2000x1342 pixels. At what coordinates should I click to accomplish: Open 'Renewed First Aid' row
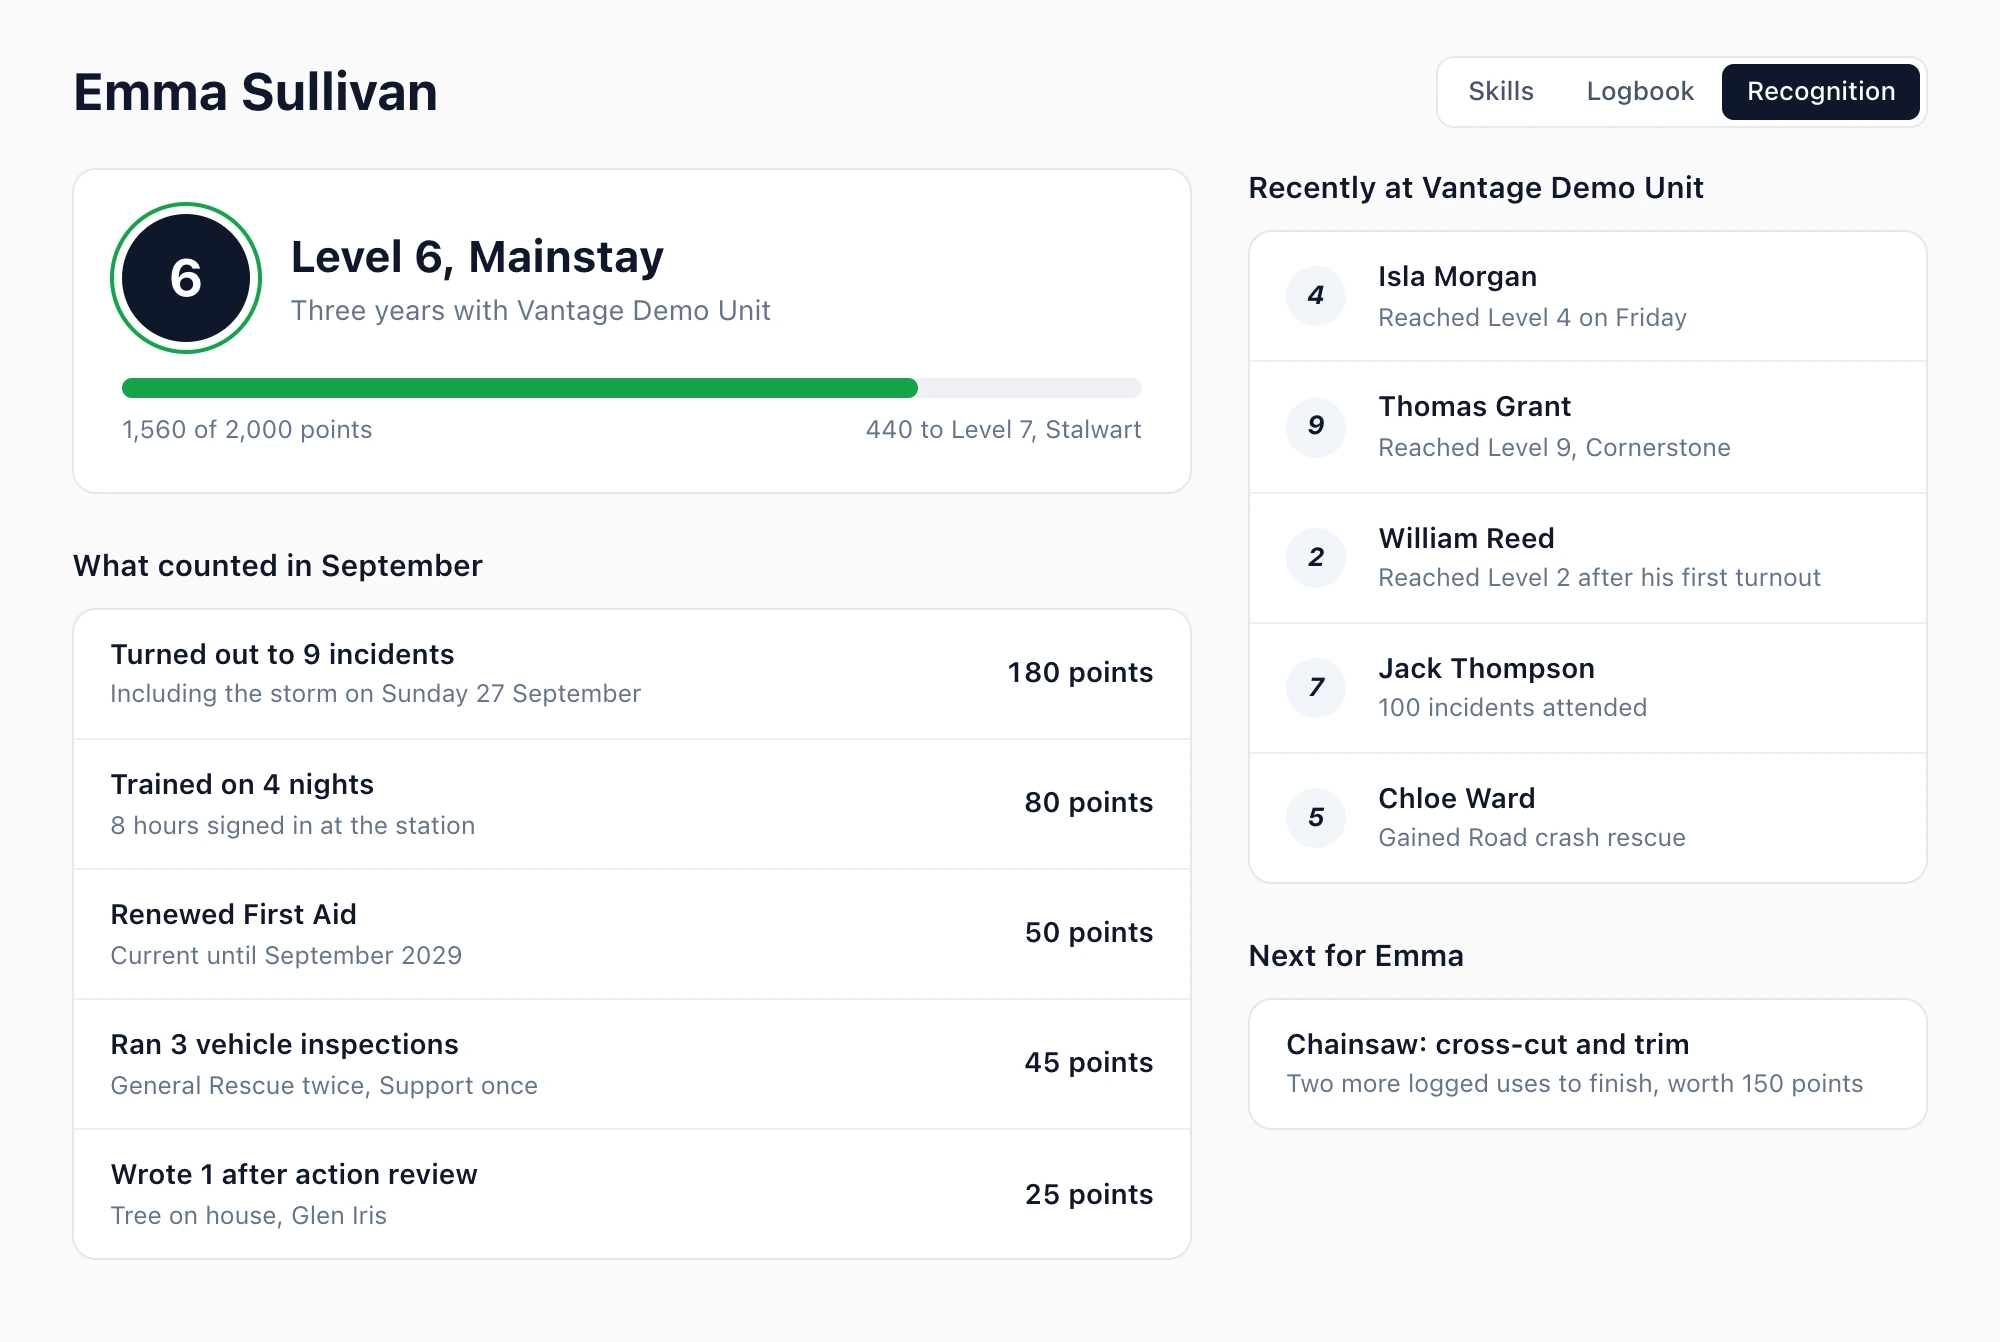(x=632, y=934)
